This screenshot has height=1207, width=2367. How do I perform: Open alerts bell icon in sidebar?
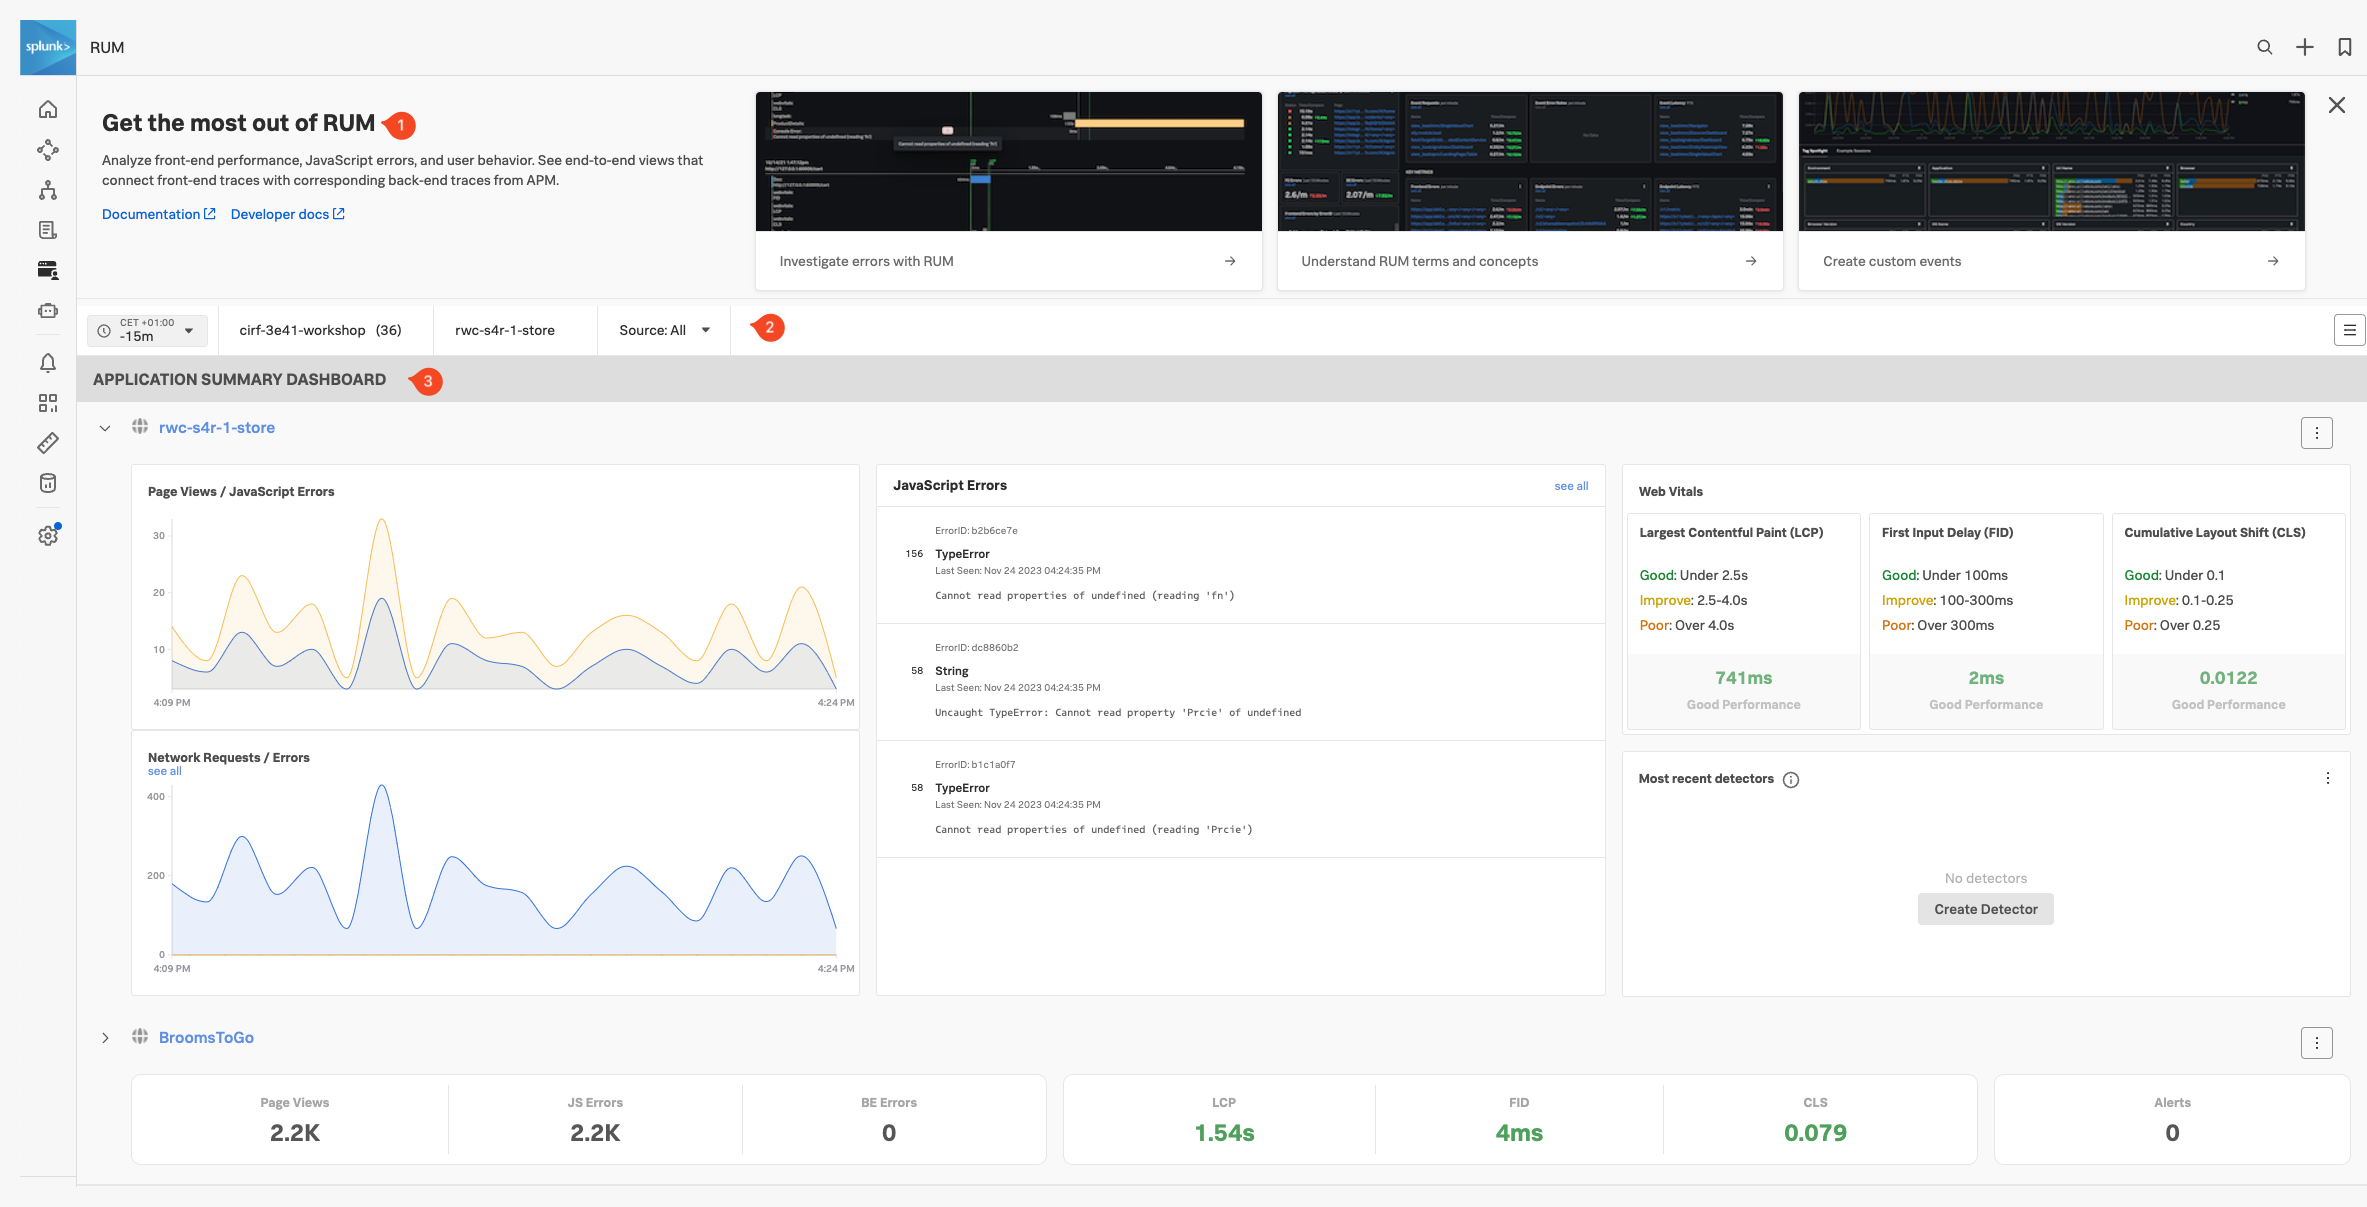(48, 363)
